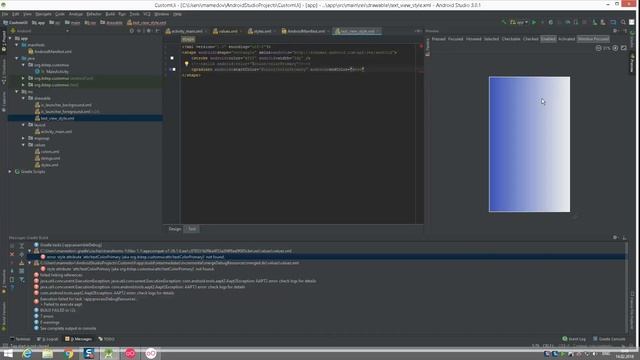Toggle the Selected state in Preview
Image resolution: width=640 pixels, height=360 pixels.
pyautogui.click(x=491, y=39)
